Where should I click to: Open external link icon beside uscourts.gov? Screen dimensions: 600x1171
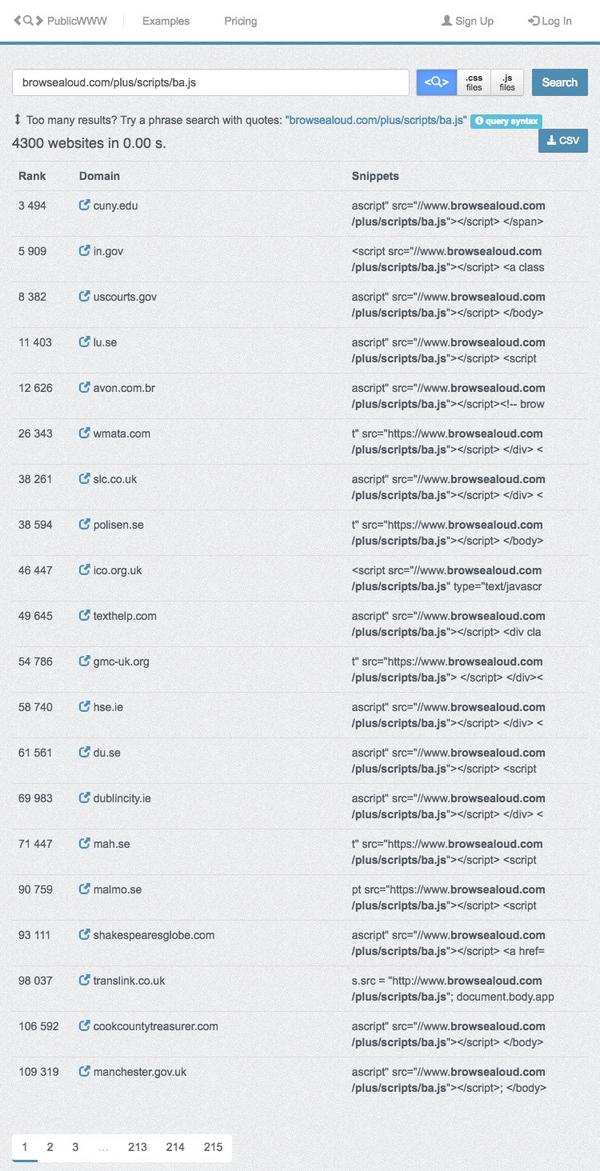click(84, 296)
